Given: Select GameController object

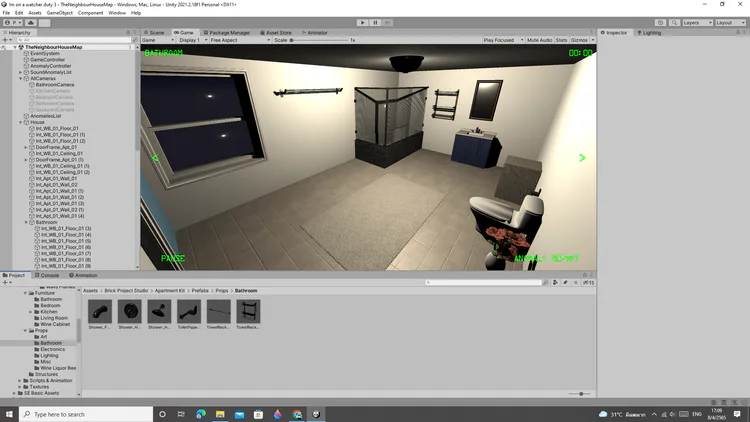Looking at the screenshot, I should (x=47, y=60).
